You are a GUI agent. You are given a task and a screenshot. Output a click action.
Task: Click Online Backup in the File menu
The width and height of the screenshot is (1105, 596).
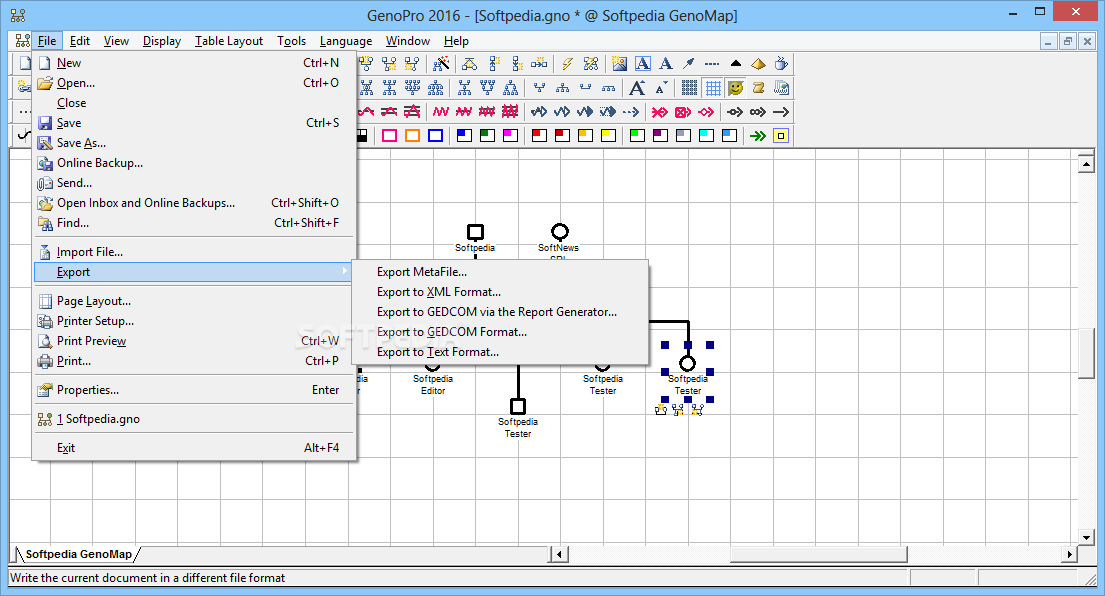(x=193, y=163)
